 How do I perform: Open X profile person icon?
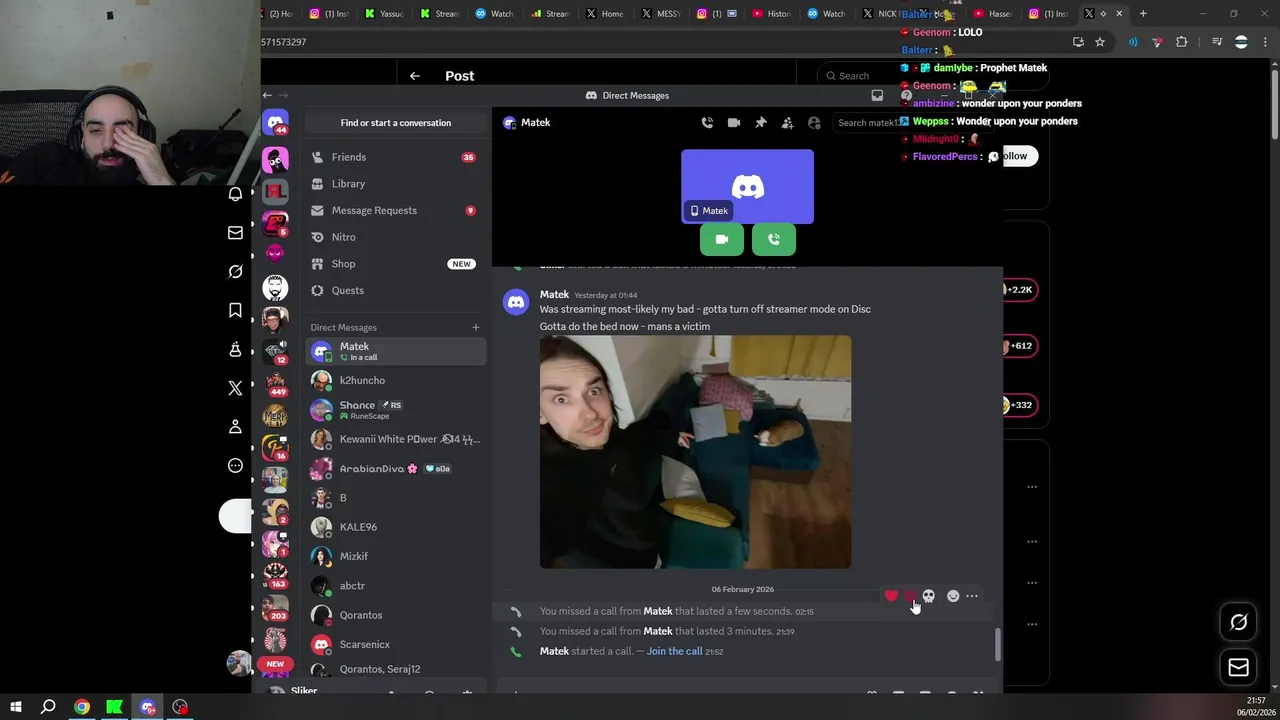click(x=235, y=427)
